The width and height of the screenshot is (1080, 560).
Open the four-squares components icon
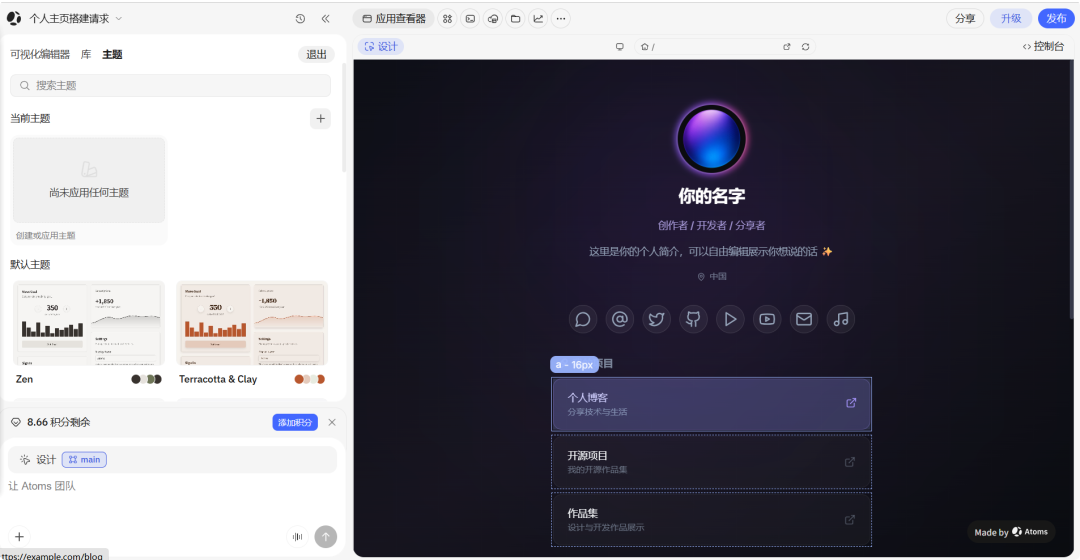click(448, 19)
